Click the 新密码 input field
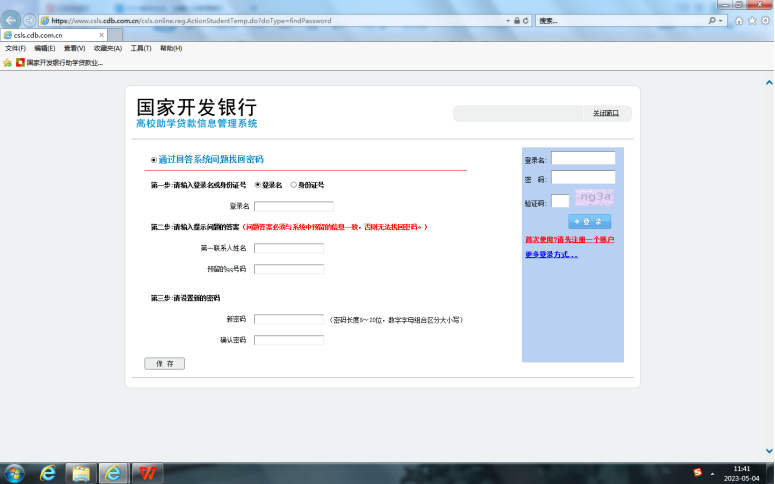Screen dimensions: 775x484 pos(289,320)
